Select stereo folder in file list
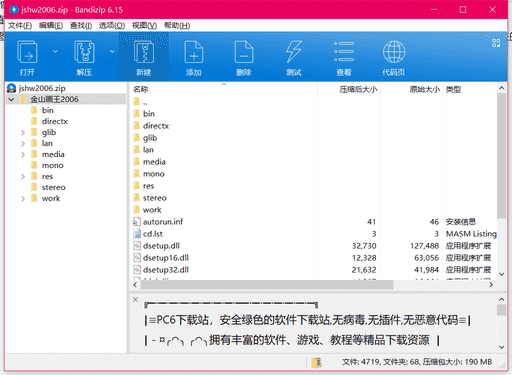 [155, 198]
